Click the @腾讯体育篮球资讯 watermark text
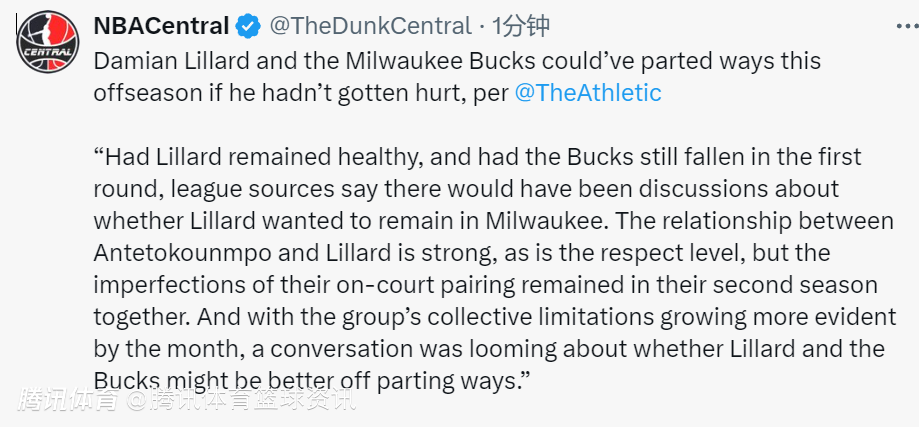 pyautogui.click(x=243, y=401)
